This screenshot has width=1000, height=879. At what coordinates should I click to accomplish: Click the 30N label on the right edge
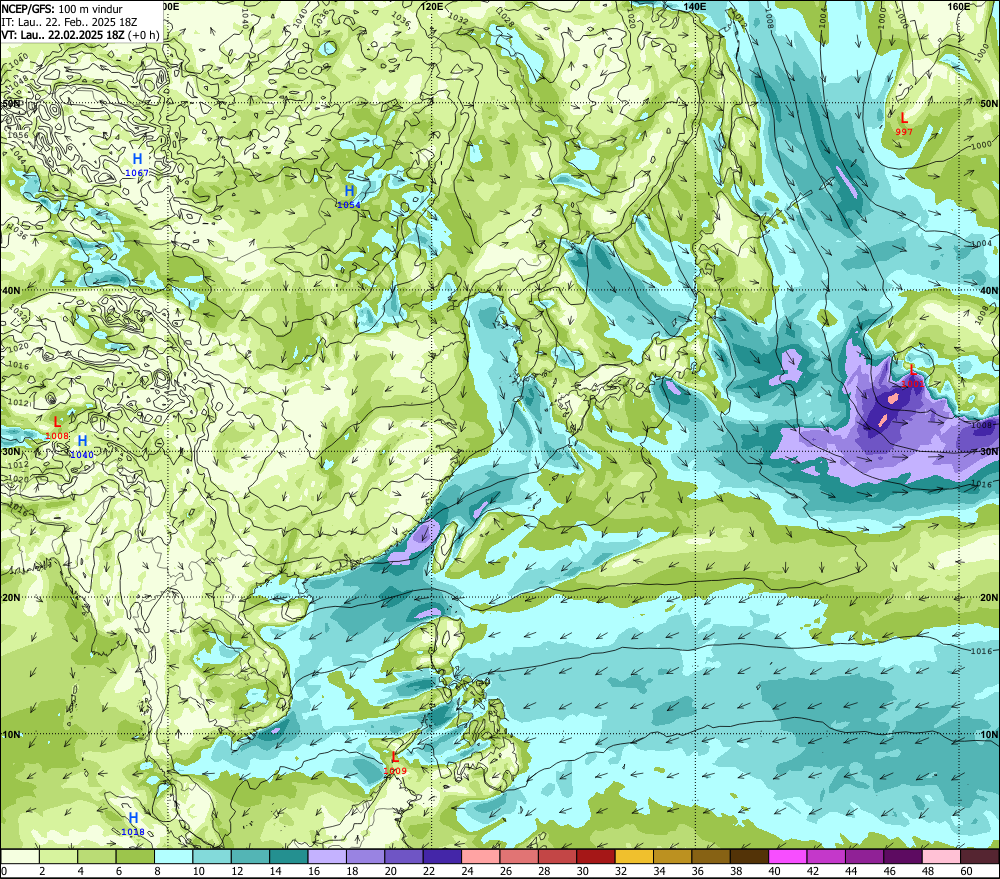click(x=989, y=452)
